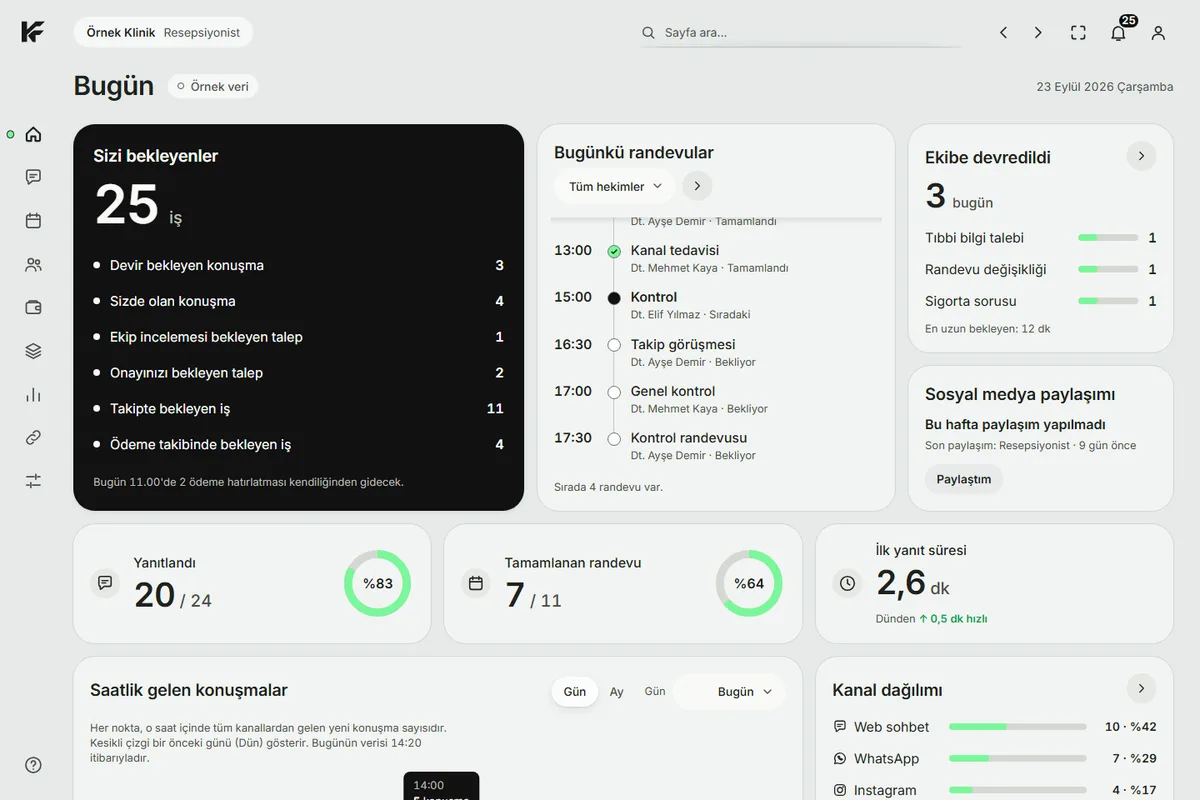Click the Kanal tedavisi appointment title
This screenshot has height=800, width=1200.
(675, 250)
